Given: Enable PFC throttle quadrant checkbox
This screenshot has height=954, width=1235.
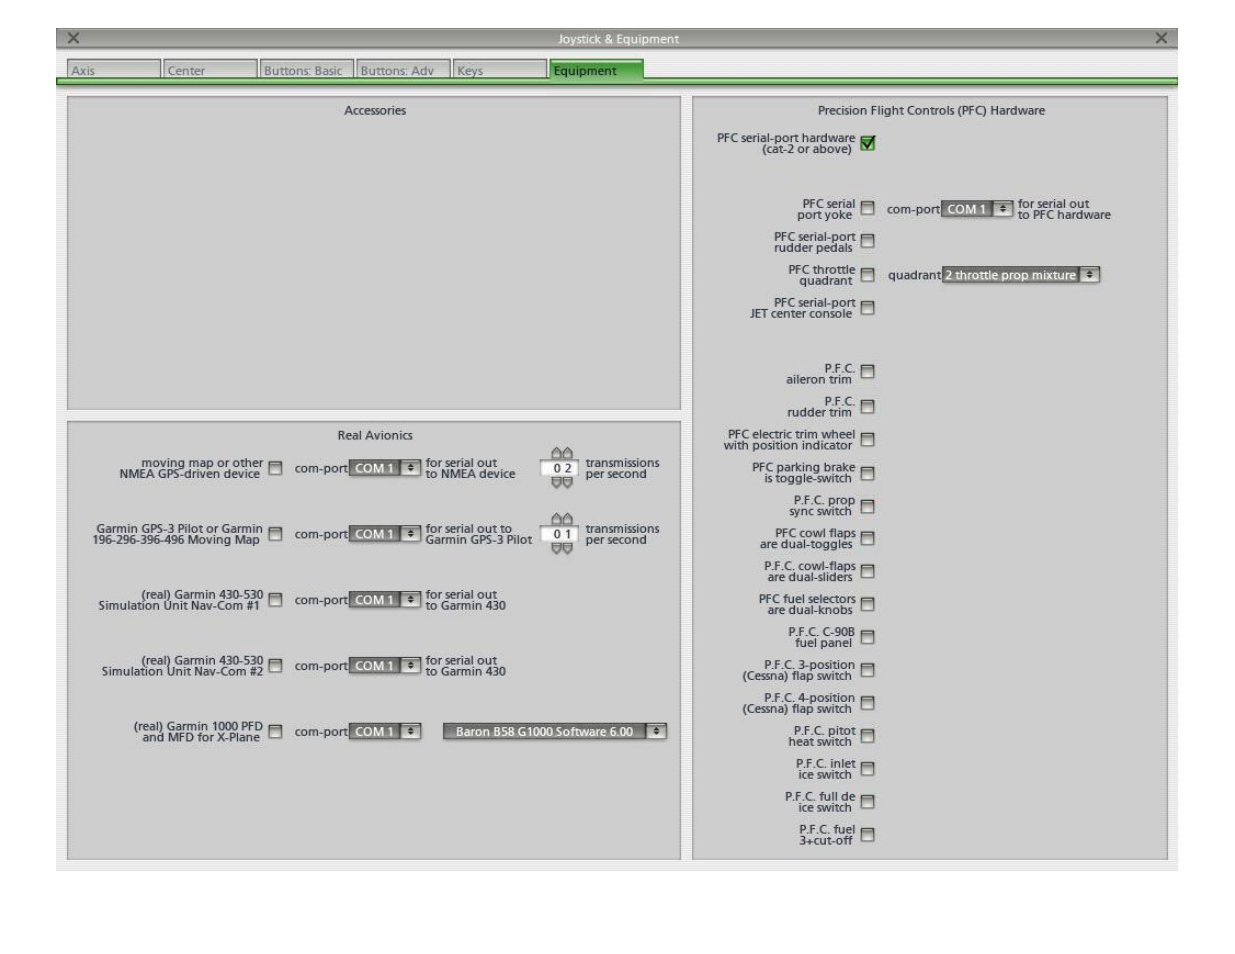Looking at the screenshot, I should [867, 275].
